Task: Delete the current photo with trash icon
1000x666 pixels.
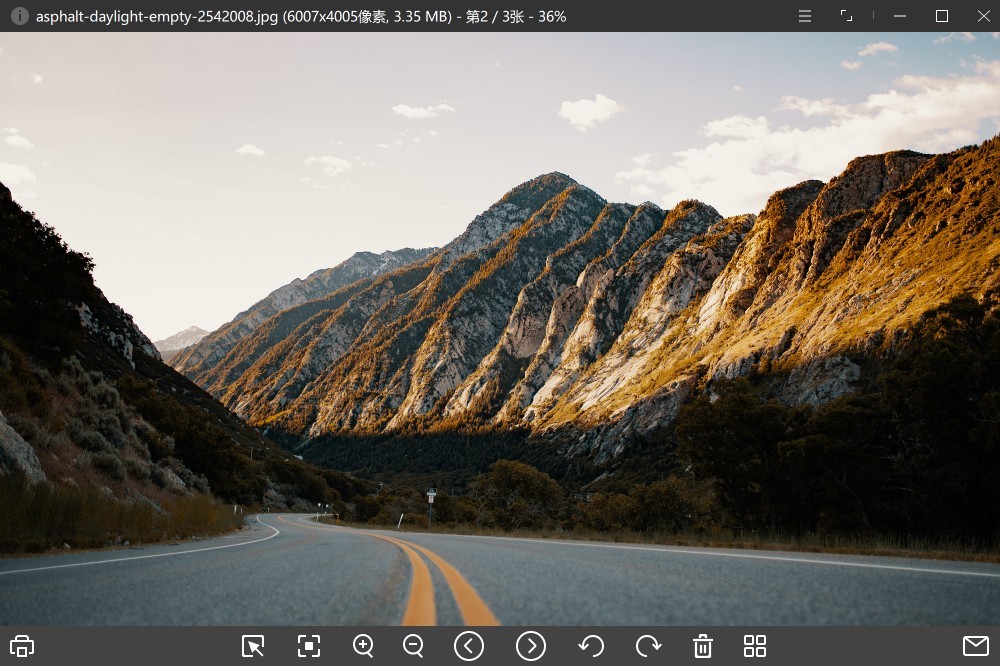Action: click(x=703, y=646)
